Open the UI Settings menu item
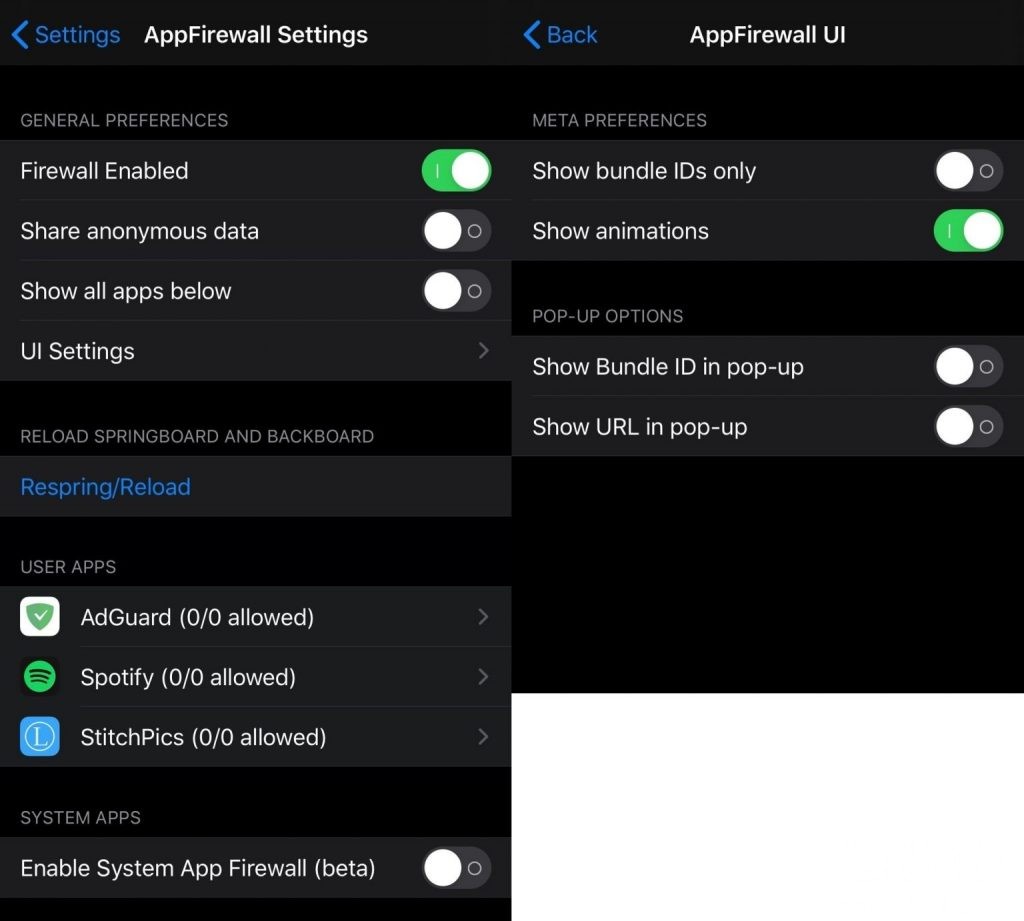 pos(78,351)
